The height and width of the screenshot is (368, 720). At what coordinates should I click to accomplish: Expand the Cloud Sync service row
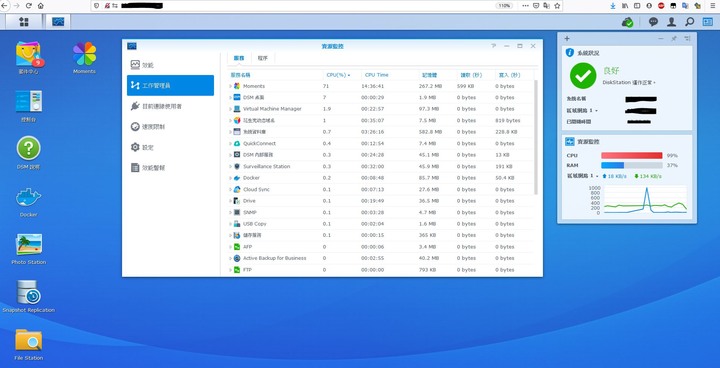pos(231,190)
